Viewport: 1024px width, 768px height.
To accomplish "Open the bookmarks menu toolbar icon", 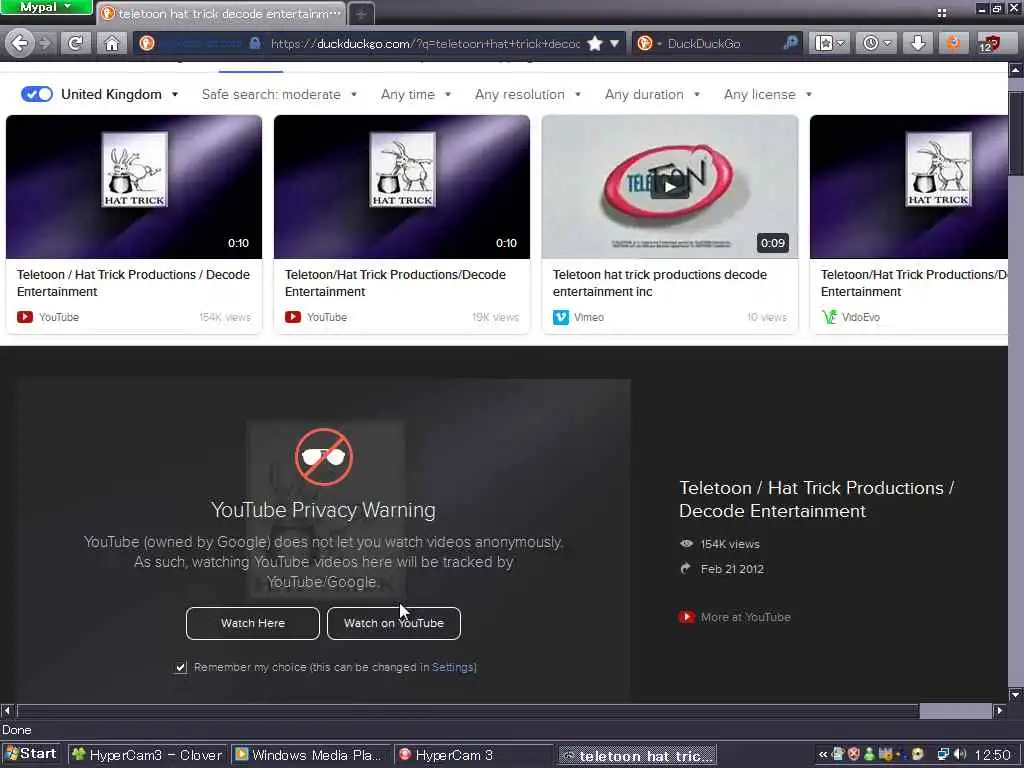I will click(829, 43).
